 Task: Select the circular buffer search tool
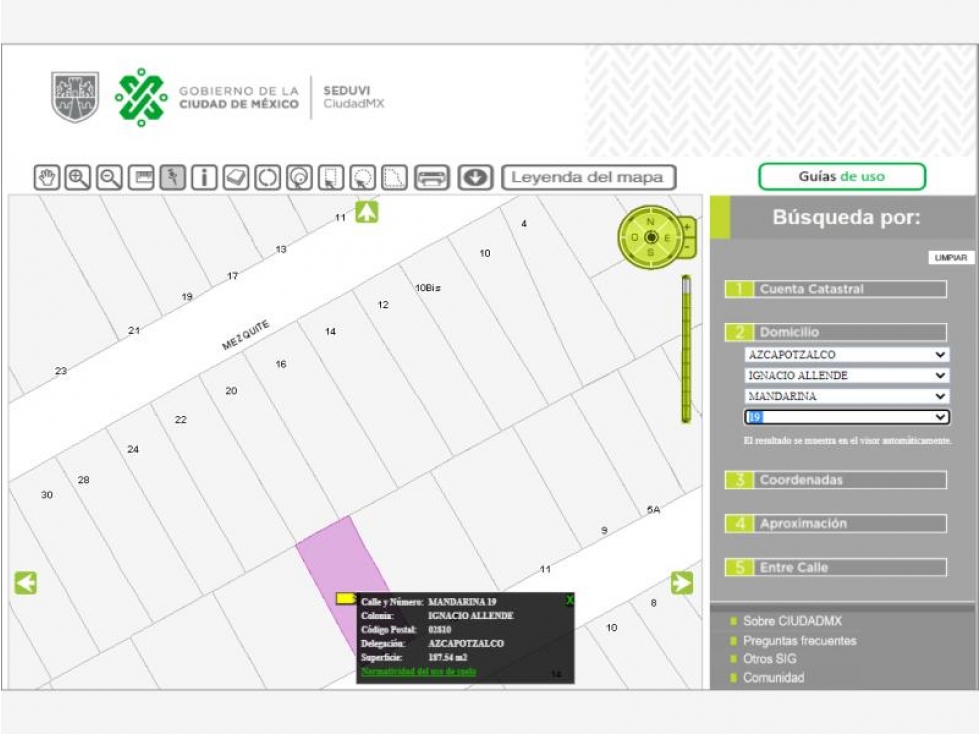[299, 177]
